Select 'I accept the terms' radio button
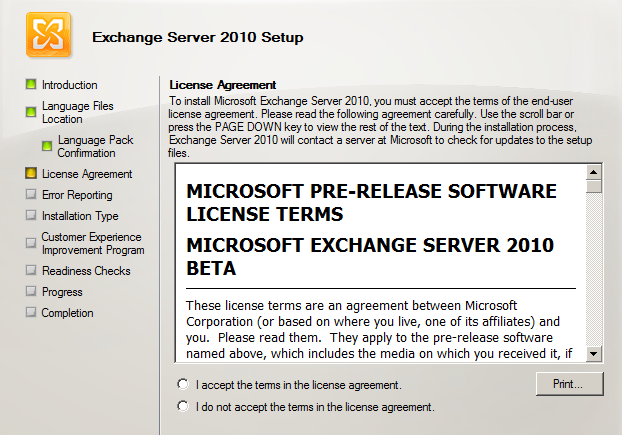Image resolution: width=622 pixels, height=435 pixels. tap(182, 384)
